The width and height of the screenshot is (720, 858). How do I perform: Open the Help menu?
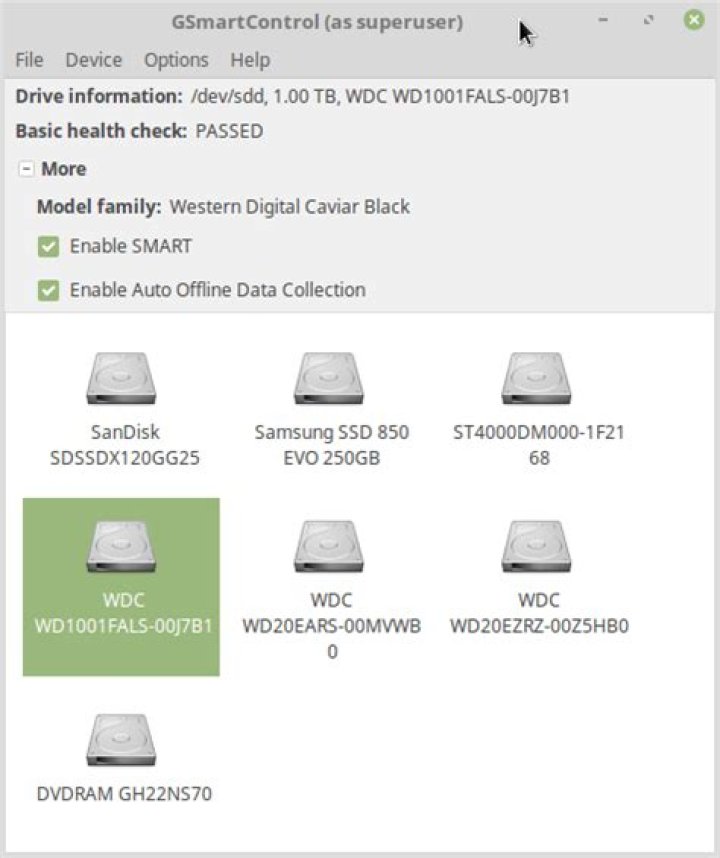[x=250, y=60]
